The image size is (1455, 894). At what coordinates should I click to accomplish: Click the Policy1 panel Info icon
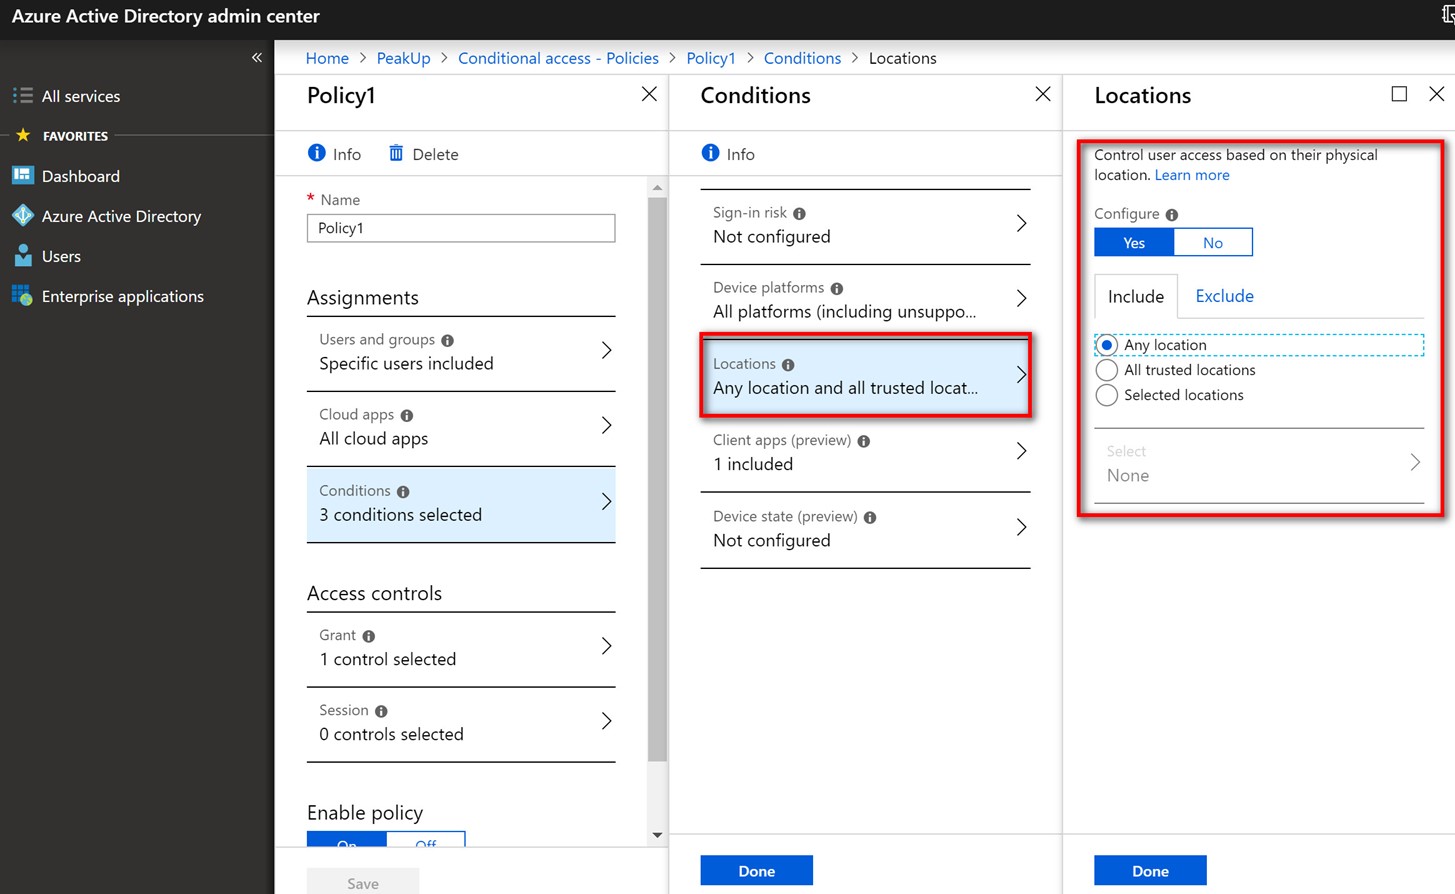coord(317,153)
